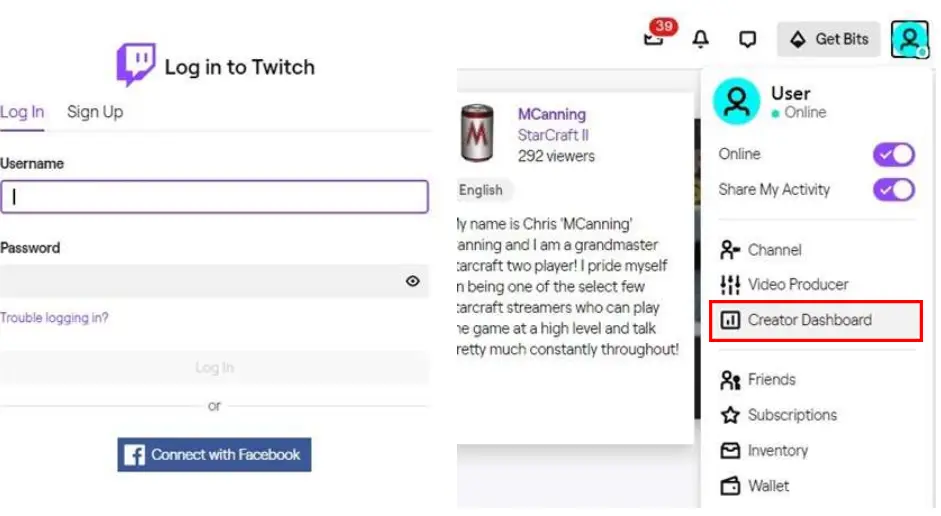This screenshot has width=941, height=516.
Task: Click the Facebook logo icon
Action: tap(134, 455)
